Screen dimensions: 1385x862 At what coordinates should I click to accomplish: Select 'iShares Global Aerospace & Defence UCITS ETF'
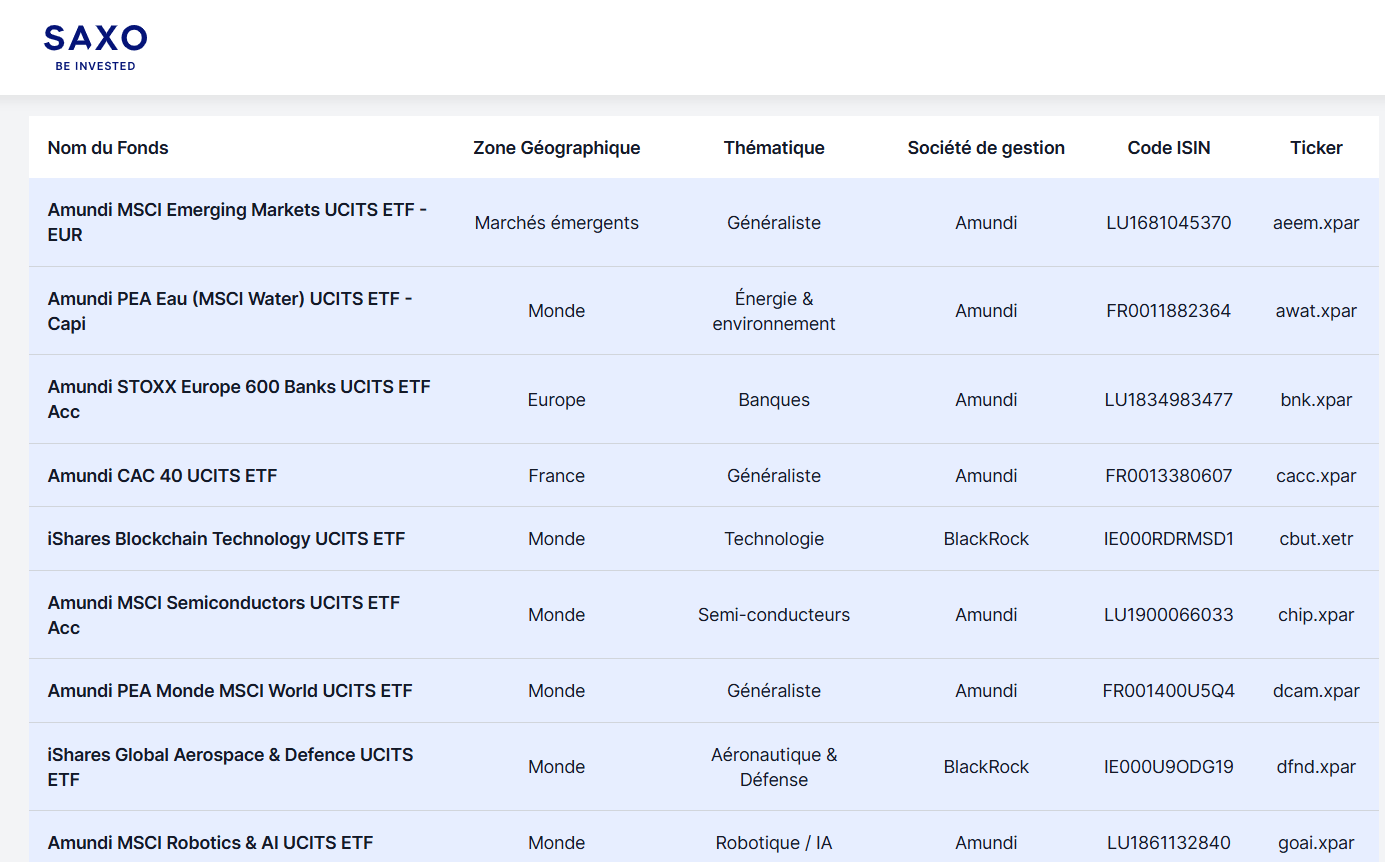coord(230,767)
